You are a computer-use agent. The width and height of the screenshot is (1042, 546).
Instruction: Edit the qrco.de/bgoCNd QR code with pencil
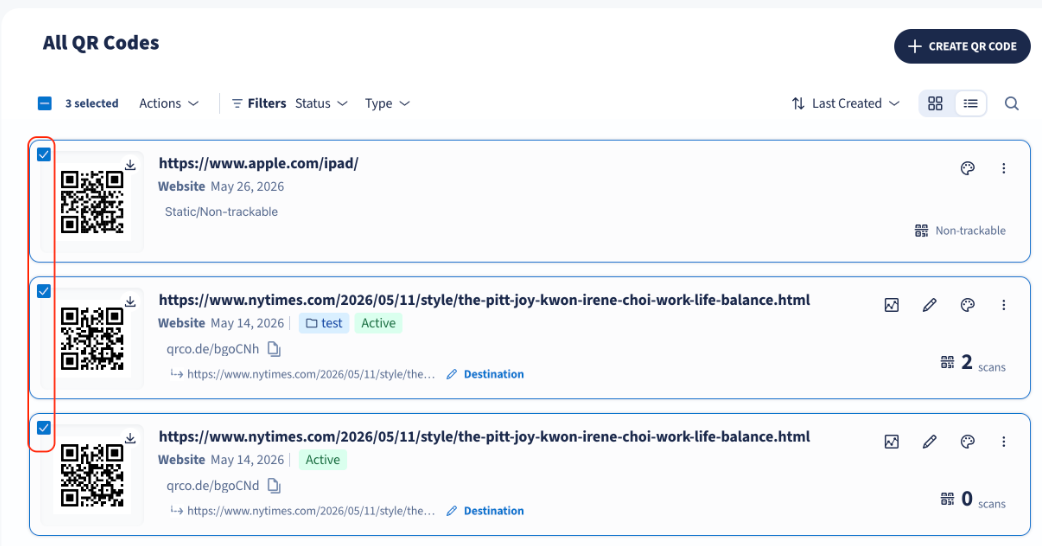coord(930,442)
